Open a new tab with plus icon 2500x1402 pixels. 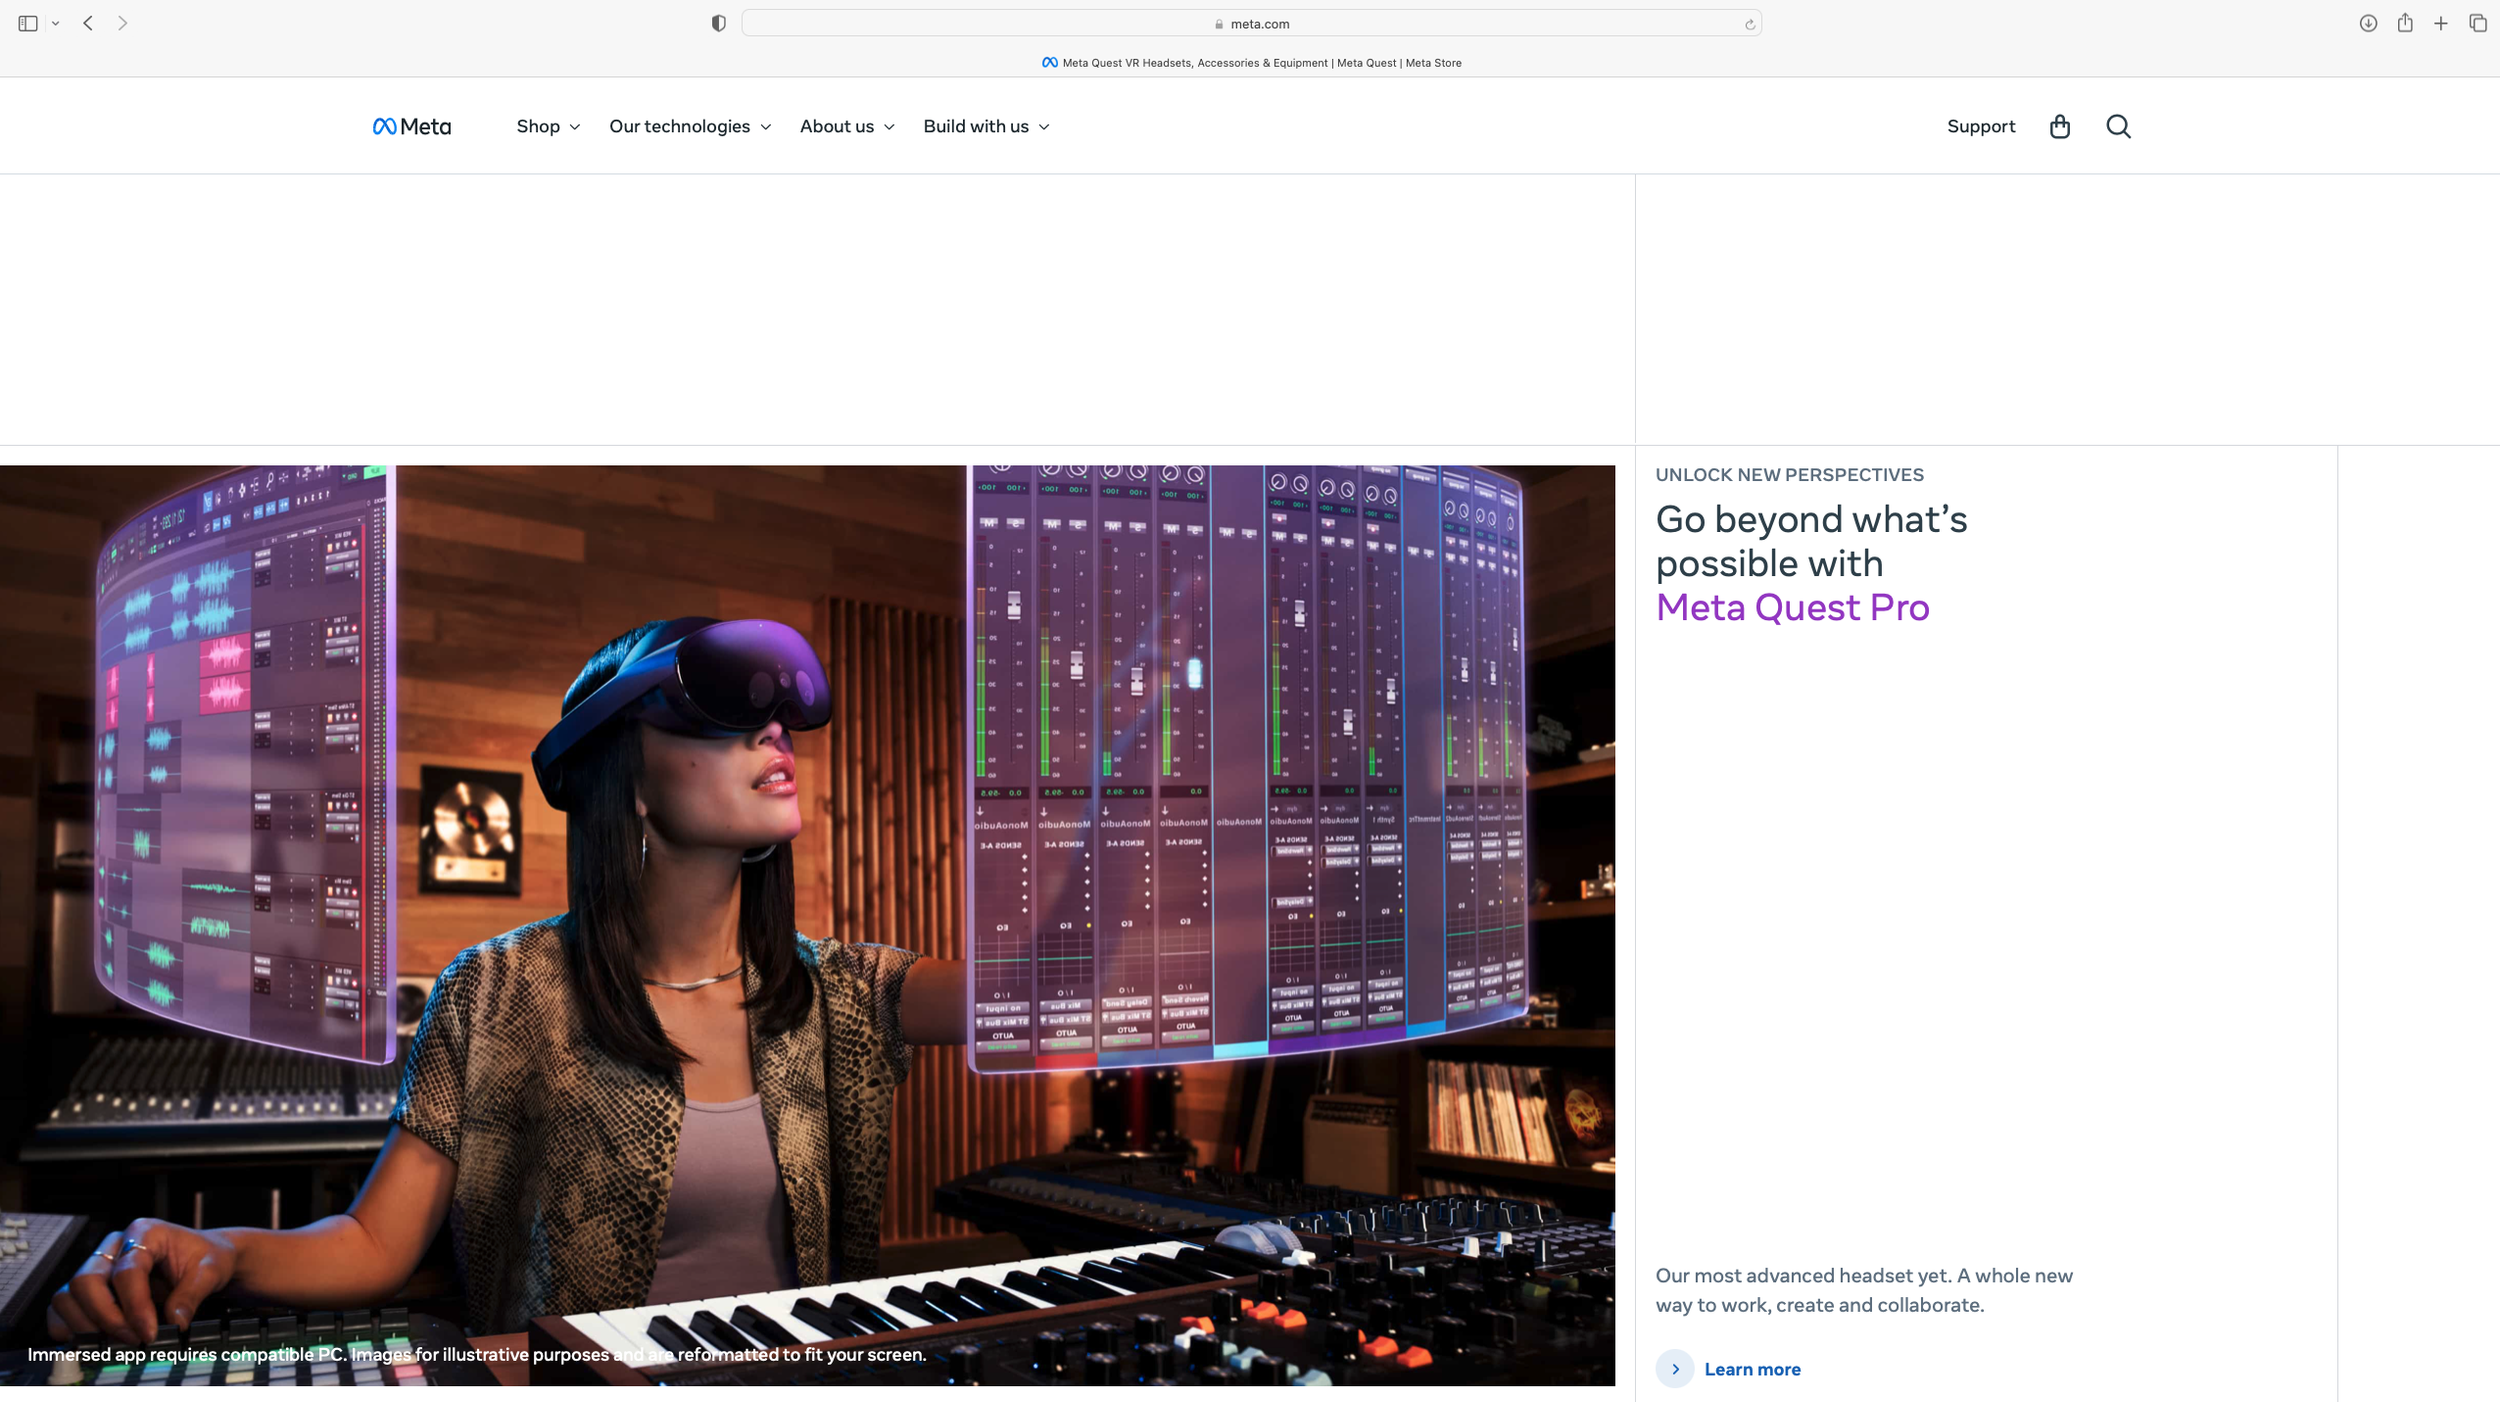click(x=2441, y=23)
